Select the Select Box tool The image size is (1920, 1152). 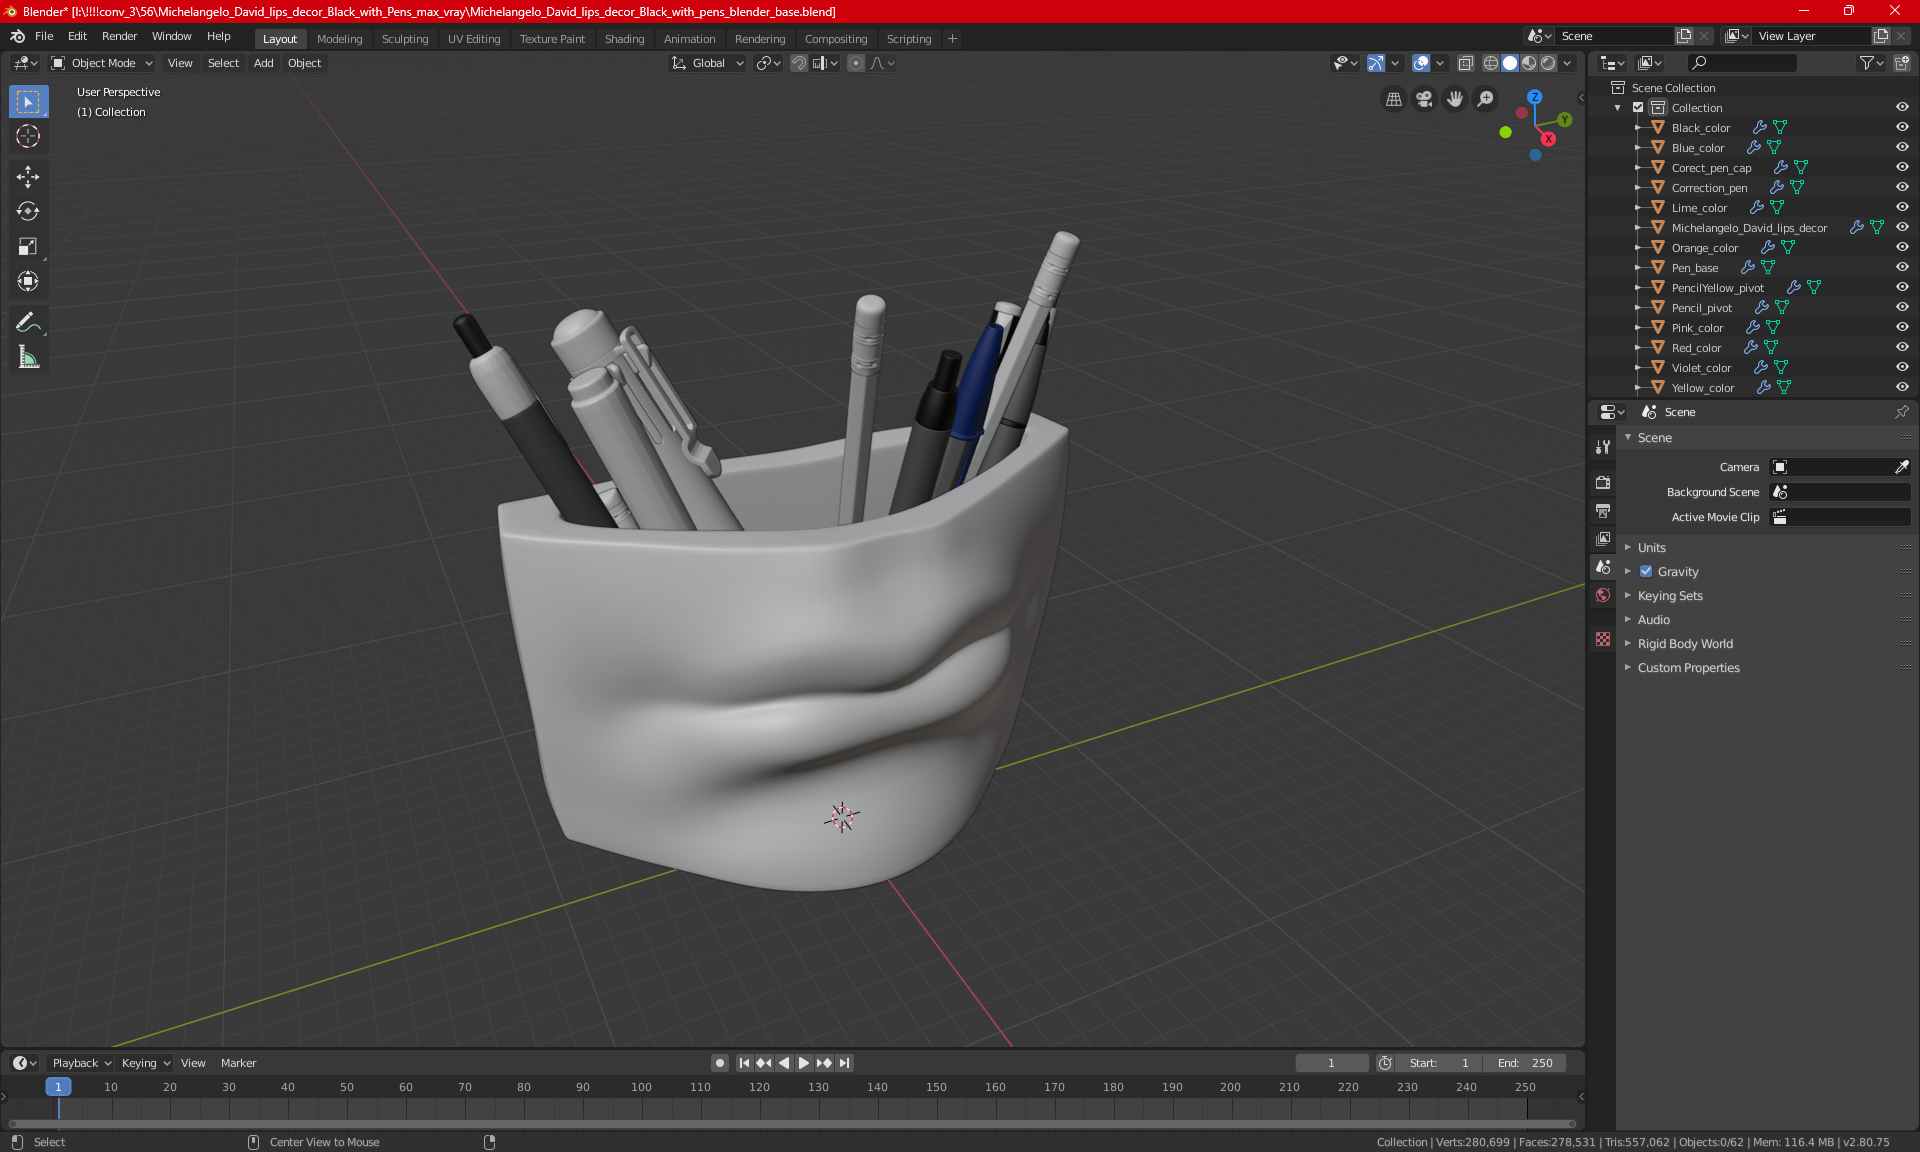coord(28,102)
